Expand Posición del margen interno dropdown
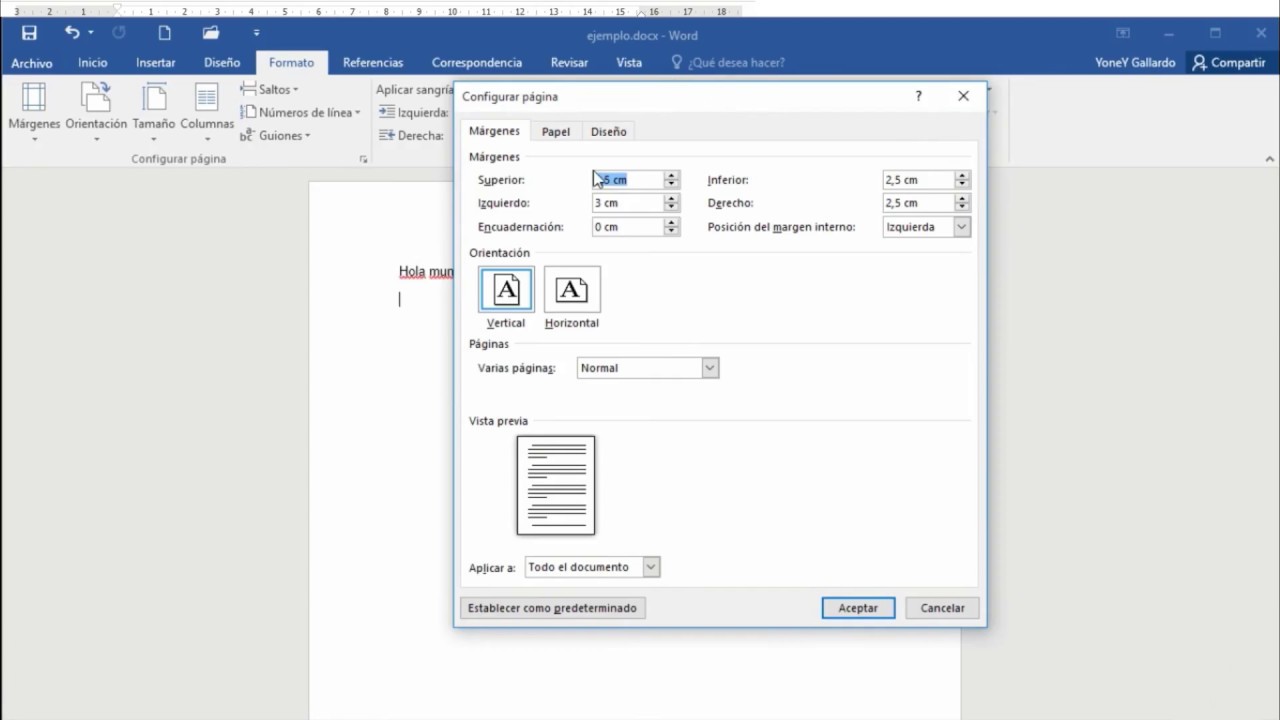The width and height of the screenshot is (1280, 720). click(x=961, y=227)
